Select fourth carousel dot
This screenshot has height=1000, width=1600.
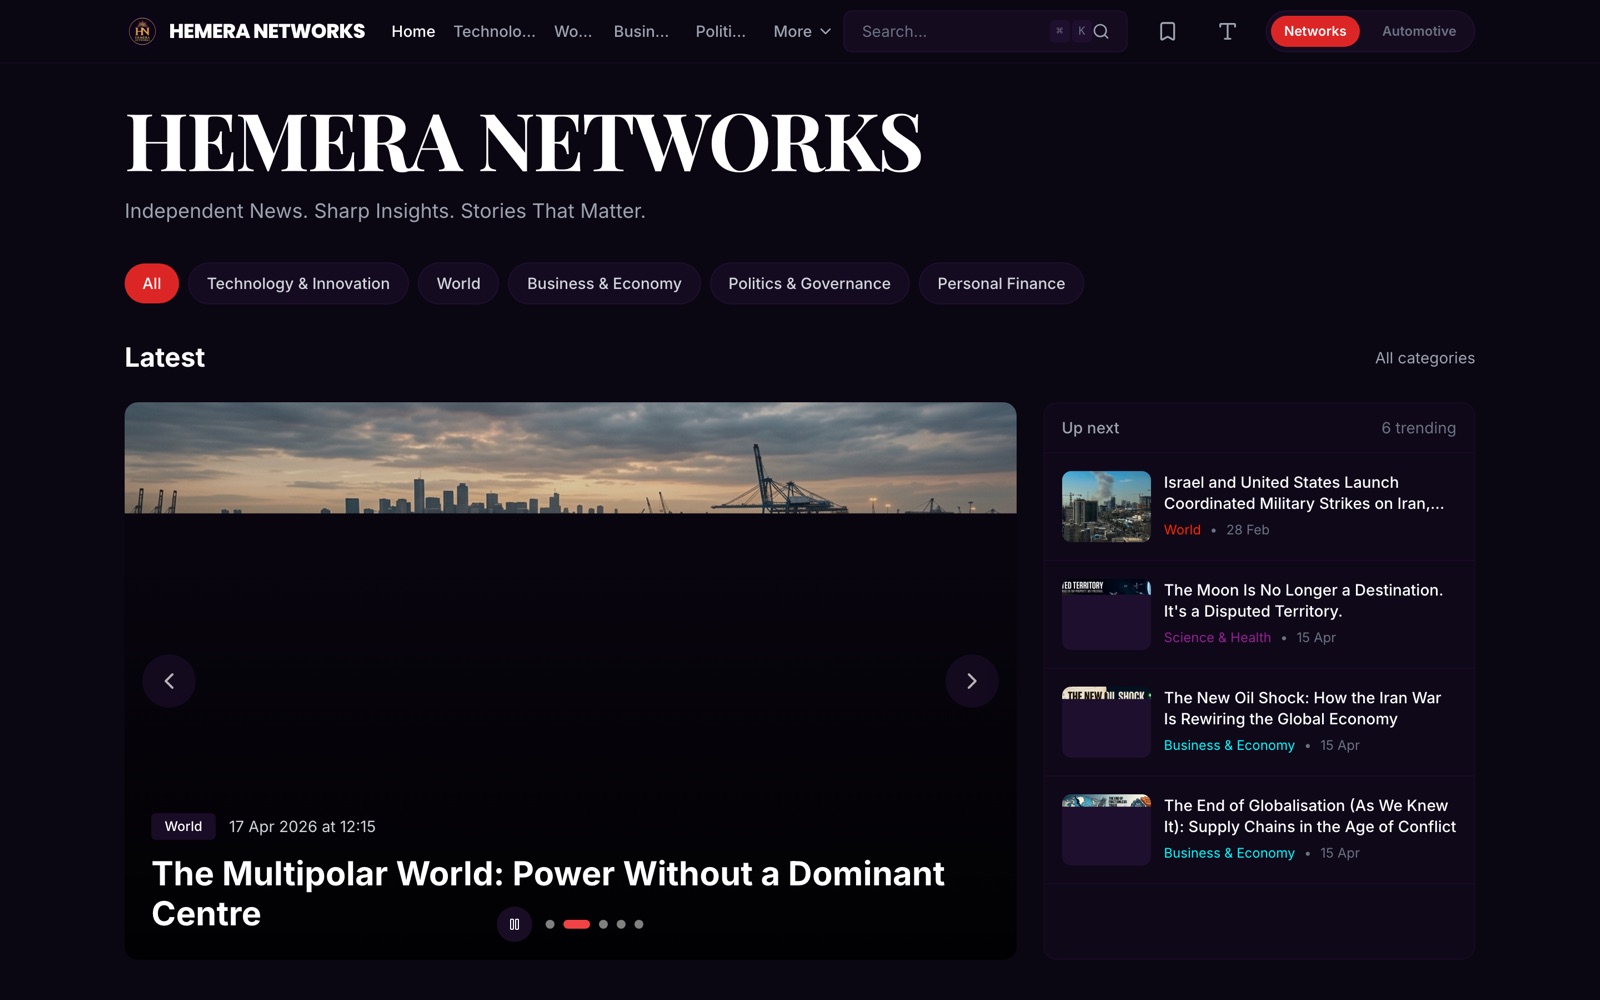point(621,924)
